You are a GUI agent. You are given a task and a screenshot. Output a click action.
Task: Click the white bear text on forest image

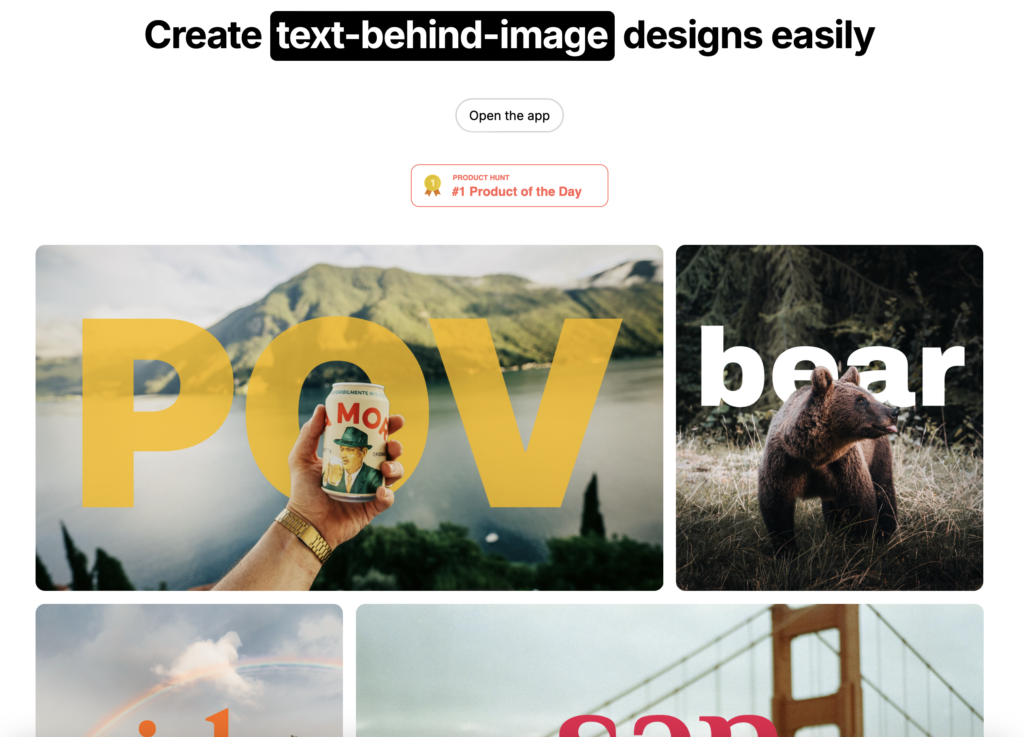(x=831, y=367)
